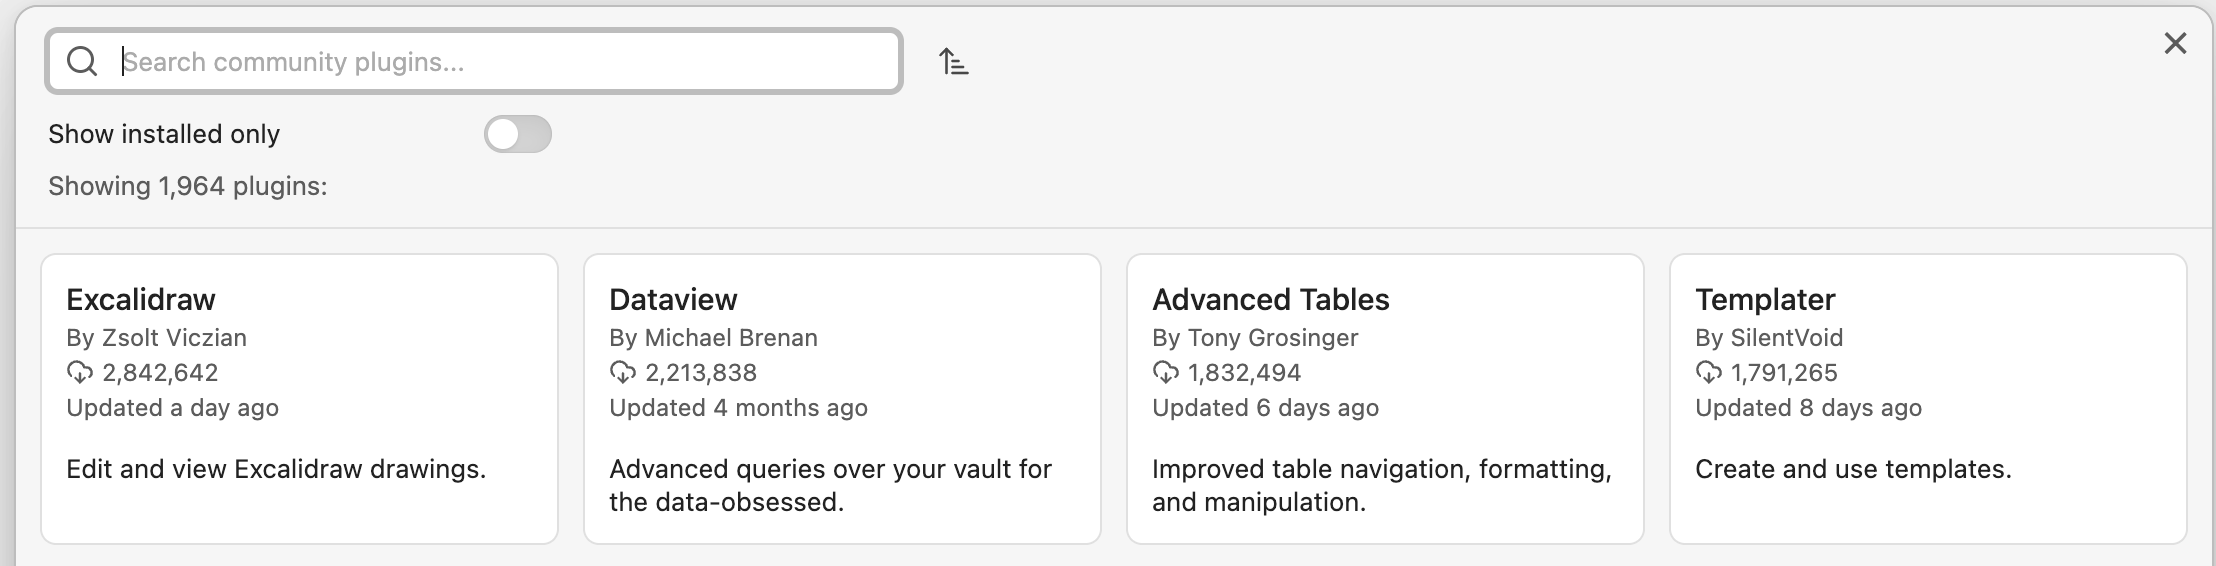Viewport: 2216px width, 566px height.
Task: Click the Dataview plugin title
Action: [673, 299]
